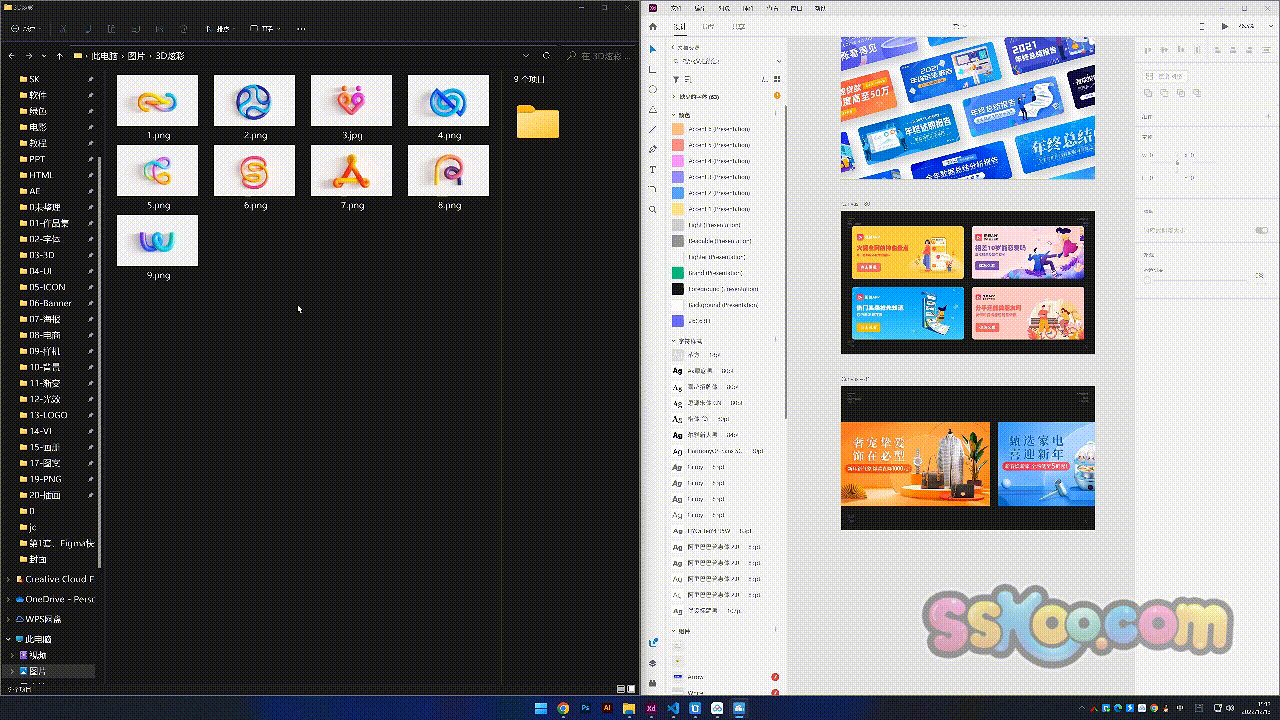The image size is (1280, 720).
Task: Select the Accent 6 orange color swatch
Action: click(678, 129)
